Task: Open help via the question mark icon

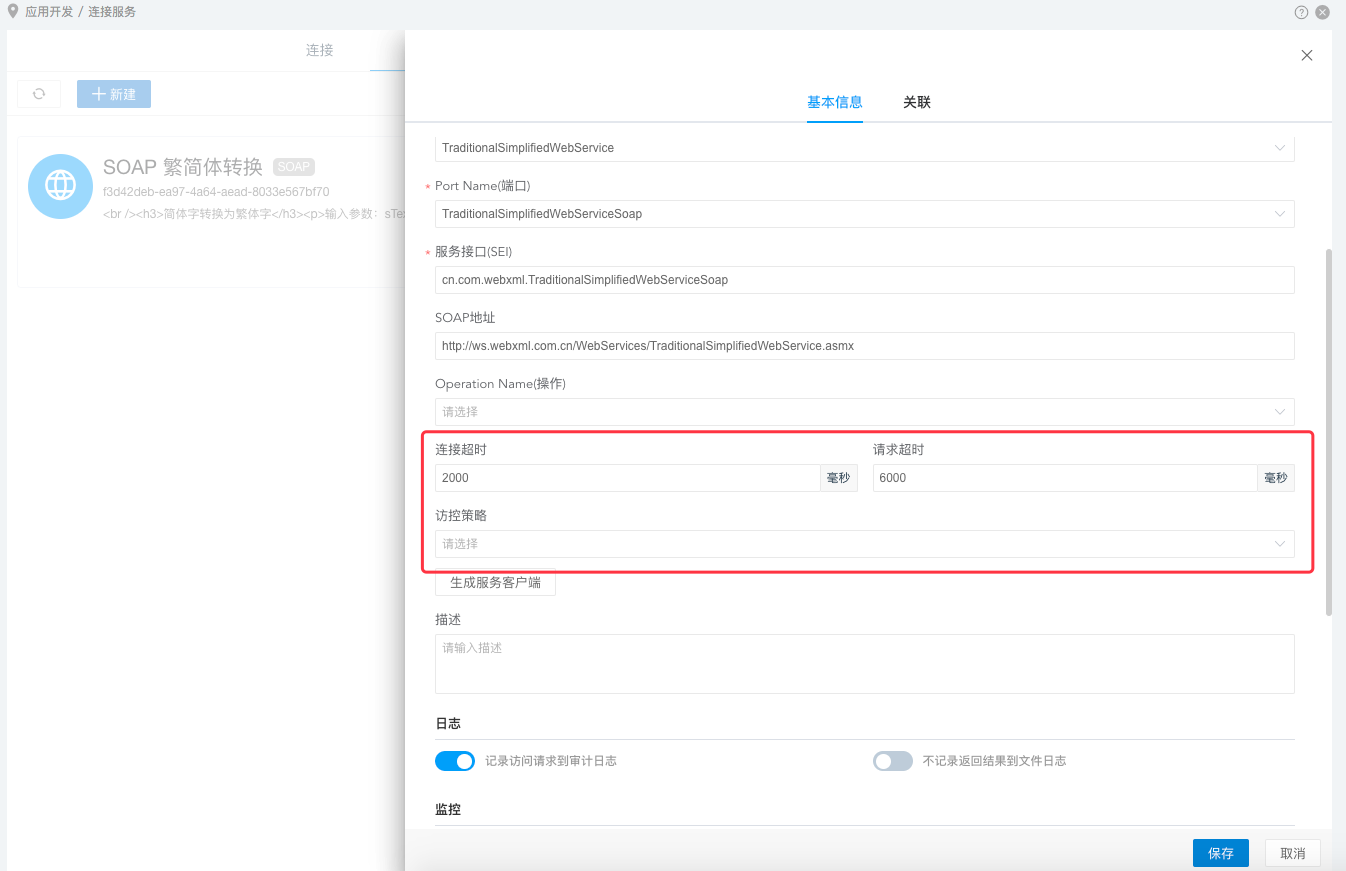Action: 1300,12
